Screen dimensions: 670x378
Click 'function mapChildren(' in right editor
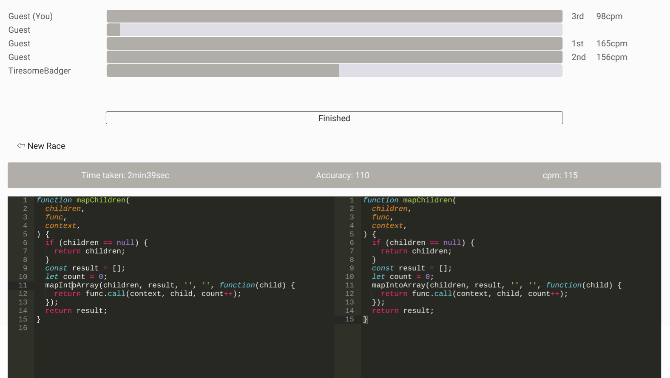click(x=409, y=200)
